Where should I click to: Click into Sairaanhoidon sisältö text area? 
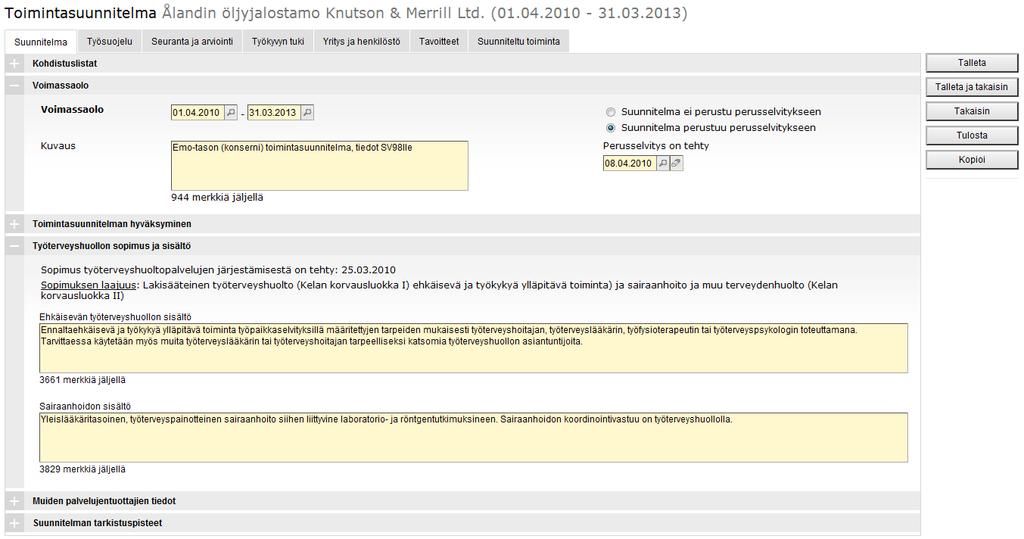tap(473, 438)
